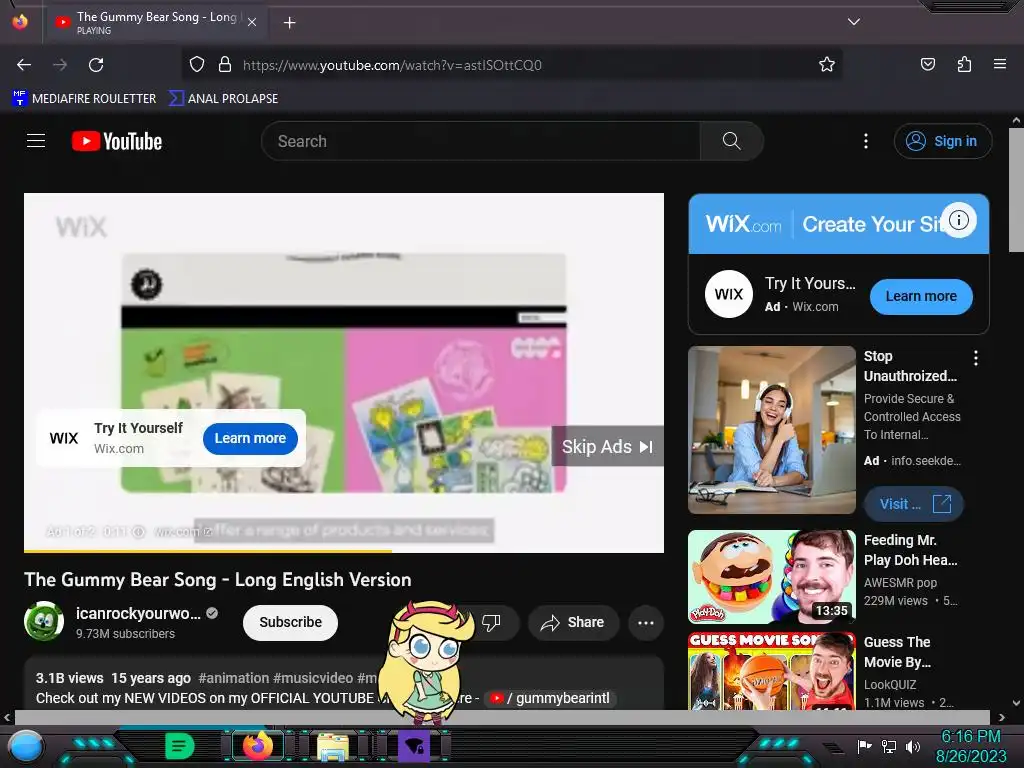This screenshot has width=1024, height=768.
Task: Open taskbar clock showing 6:16 PM
Action: [971, 746]
